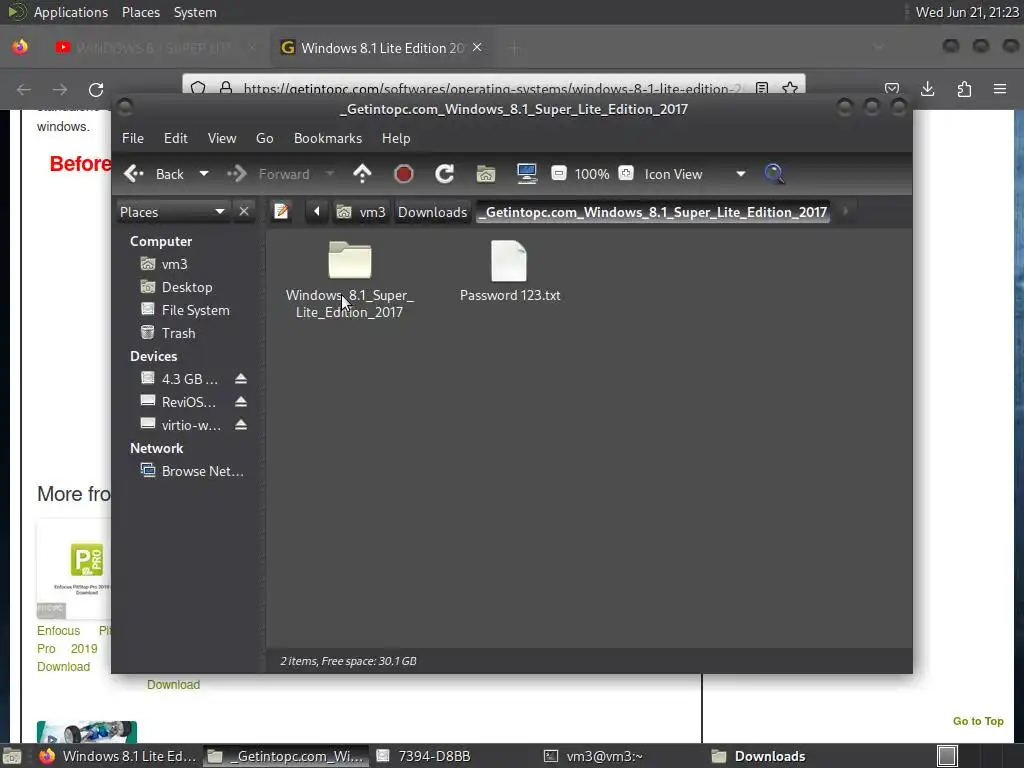Image resolution: width=1024 pixels, height=768 pixels.
Task: Select the Password 123.txt file
Action: (x=509, y=271)
